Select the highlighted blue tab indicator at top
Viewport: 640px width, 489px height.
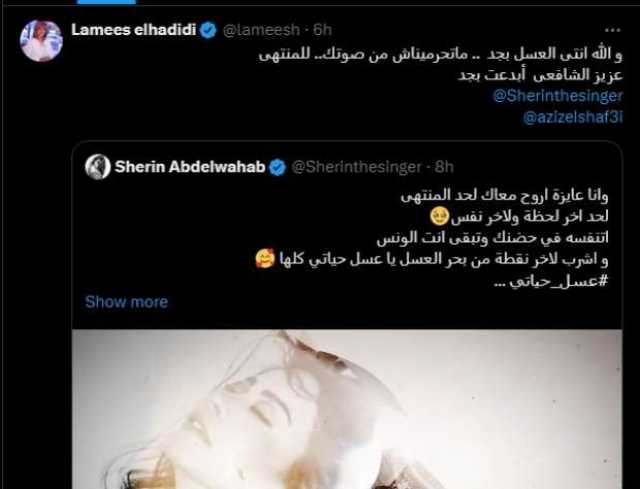click(x=106, y=2)
